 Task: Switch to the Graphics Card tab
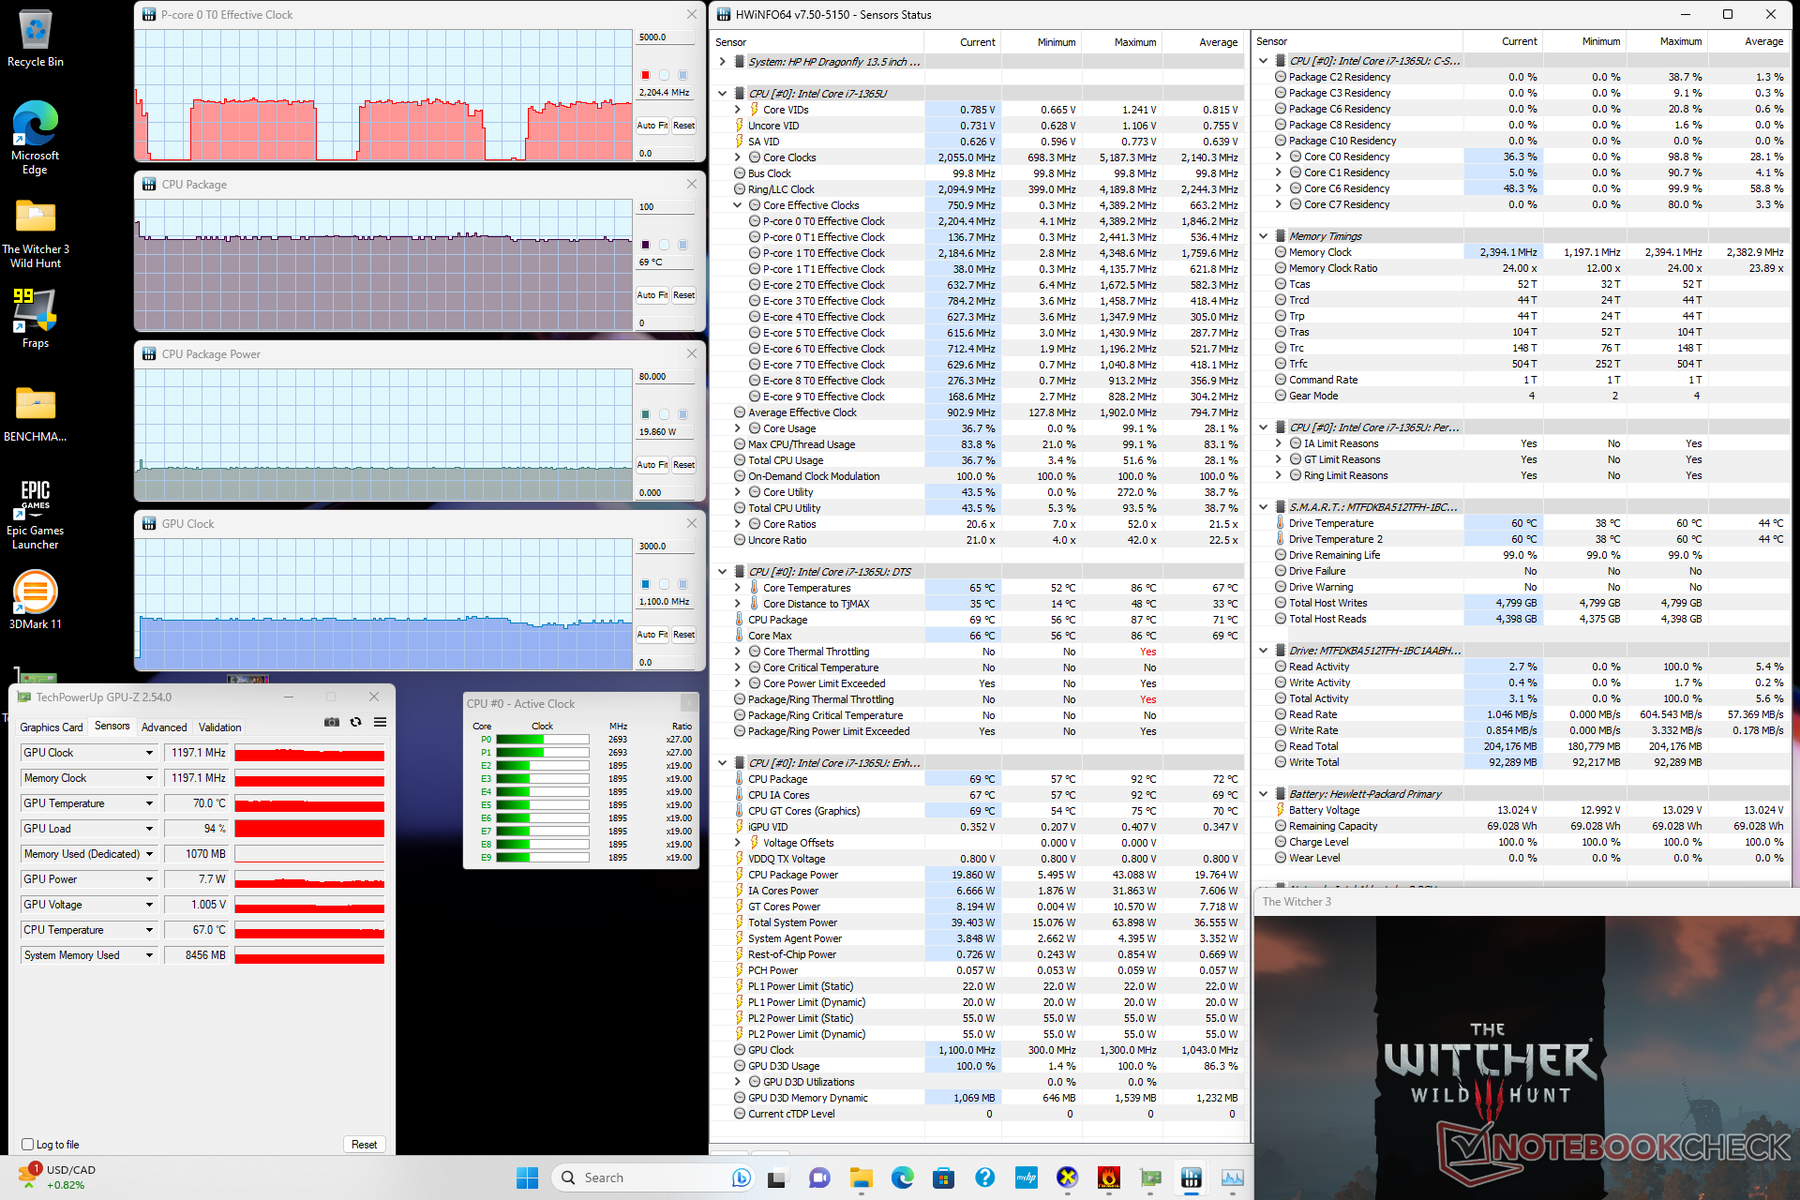51,727
